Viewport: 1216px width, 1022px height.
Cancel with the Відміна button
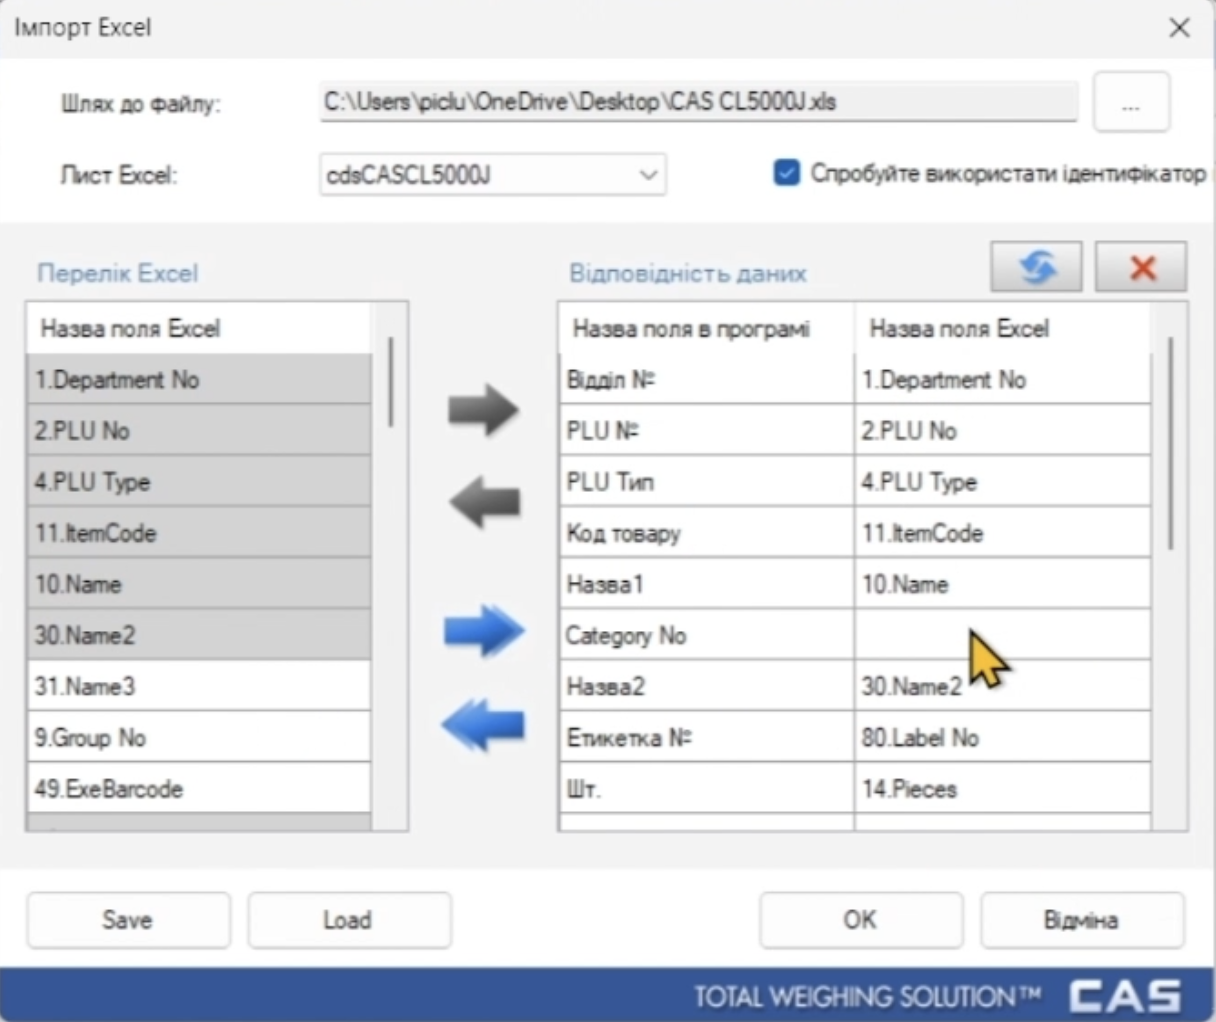1081,920
